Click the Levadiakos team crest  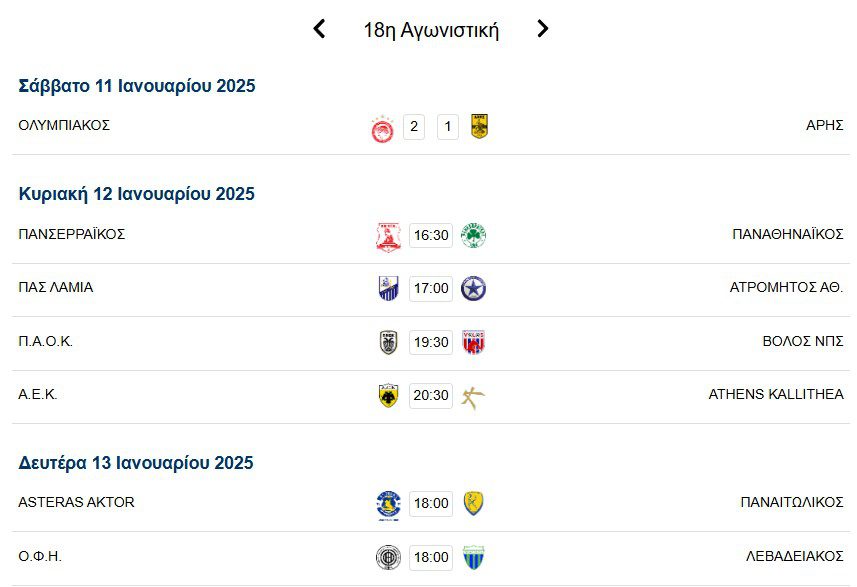[x=472, y=557]
